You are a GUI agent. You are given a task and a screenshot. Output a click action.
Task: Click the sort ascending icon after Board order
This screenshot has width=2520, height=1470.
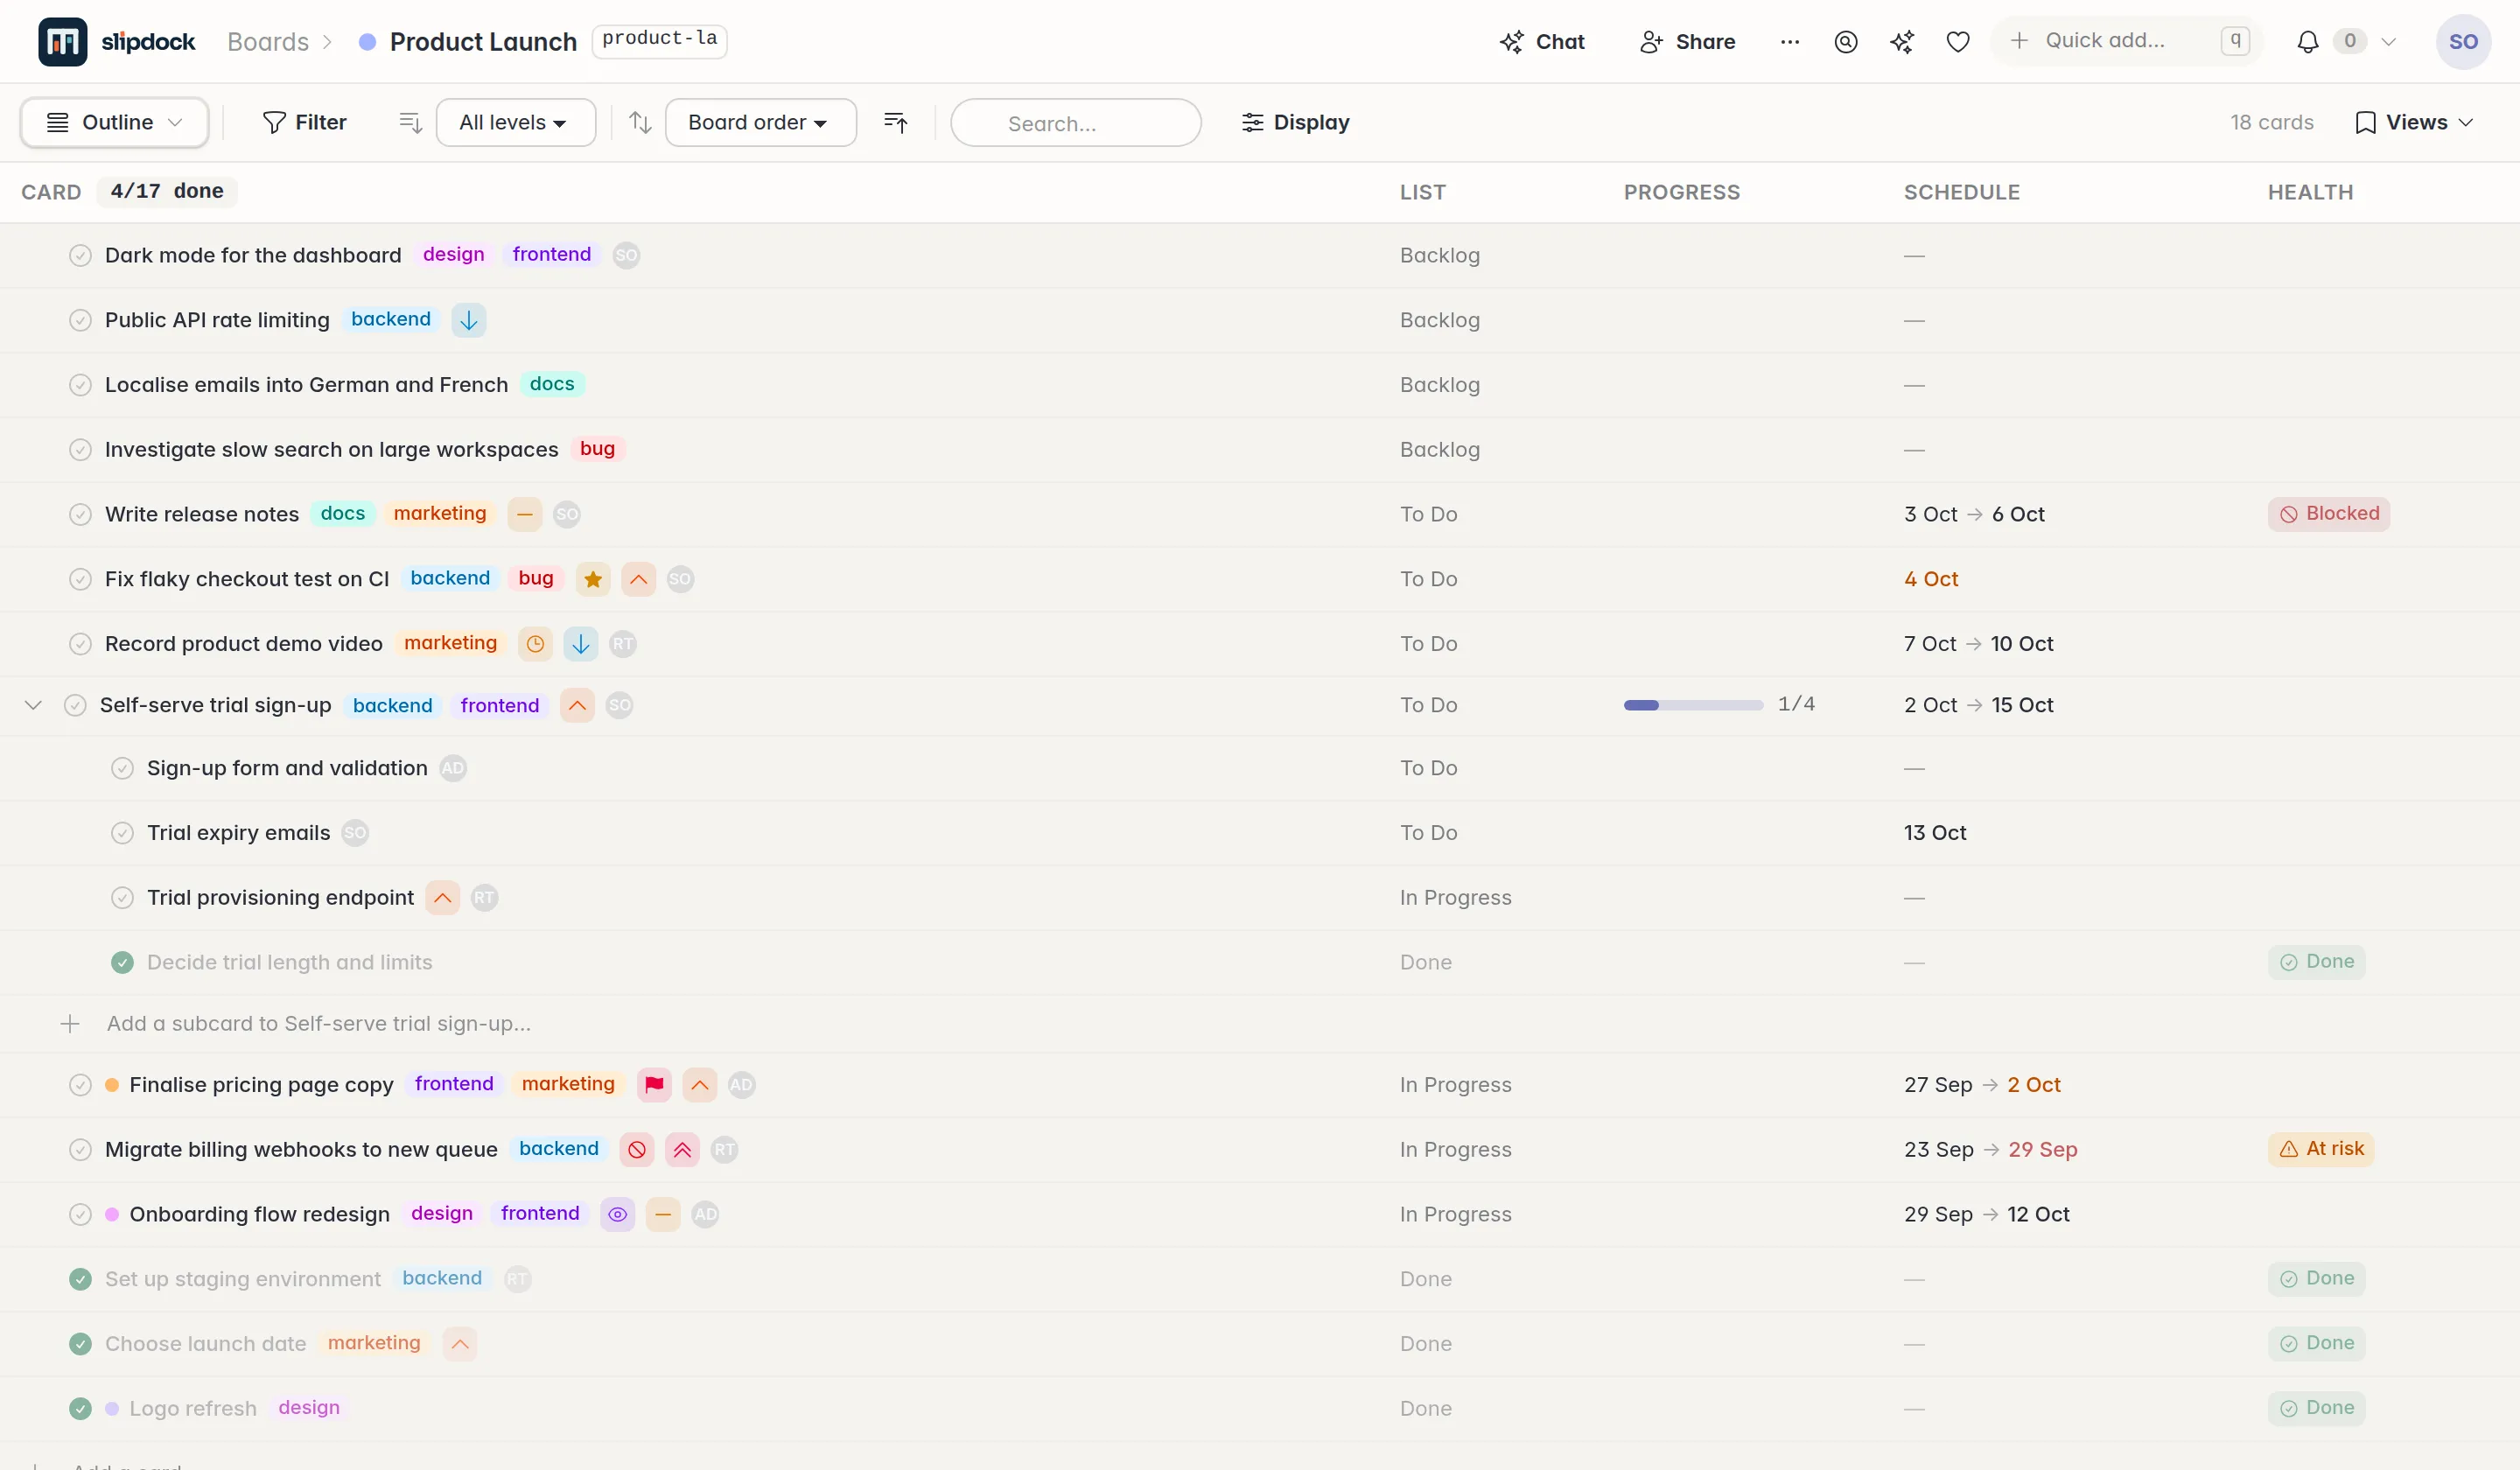[x=896, y=122]
